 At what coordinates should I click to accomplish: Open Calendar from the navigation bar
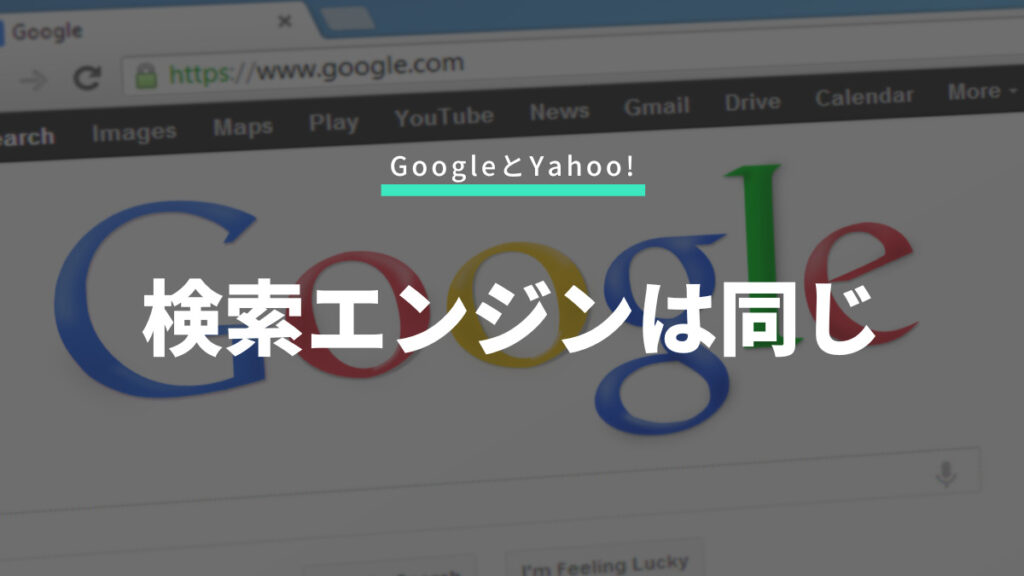pyautogui.click(x=864, y=97)
